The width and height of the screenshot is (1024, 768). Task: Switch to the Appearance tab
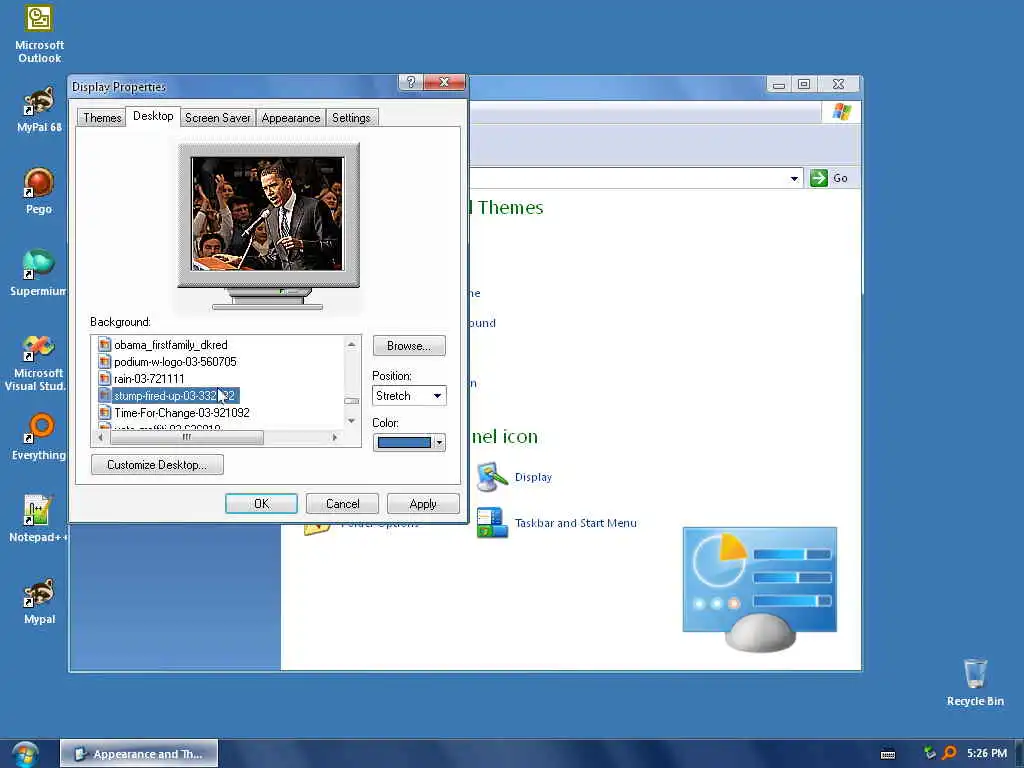point(291,118)
